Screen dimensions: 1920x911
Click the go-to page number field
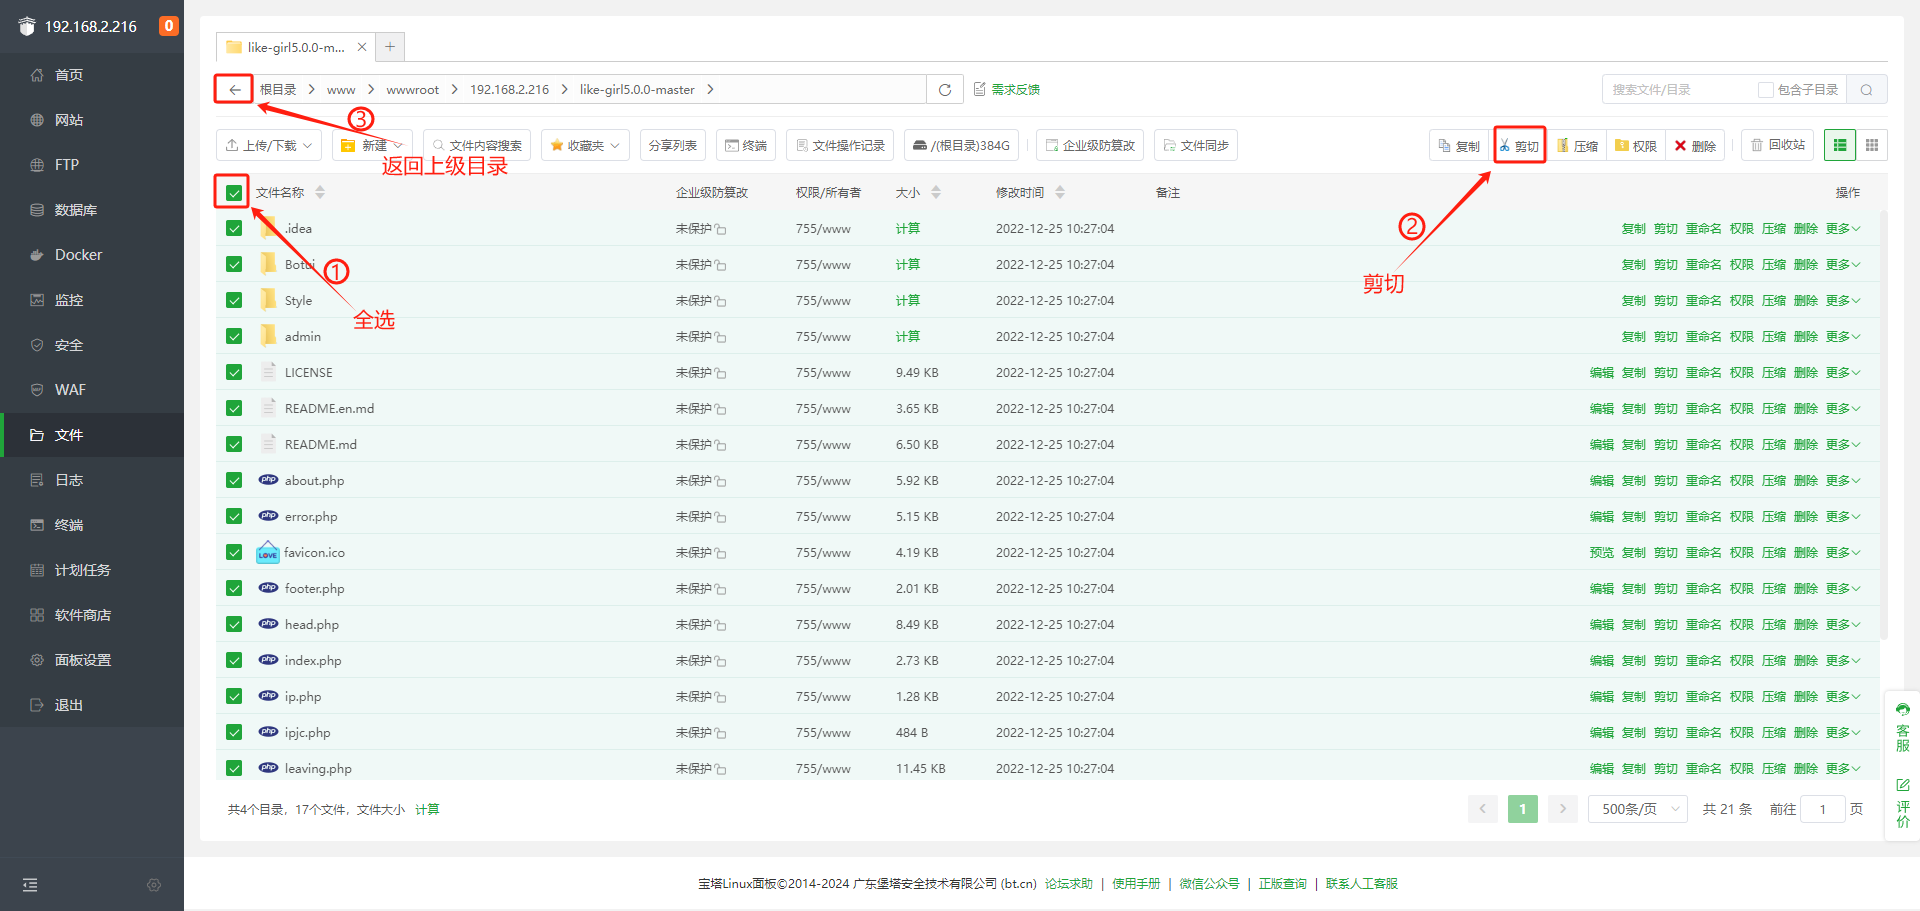tap(1822, 809)
